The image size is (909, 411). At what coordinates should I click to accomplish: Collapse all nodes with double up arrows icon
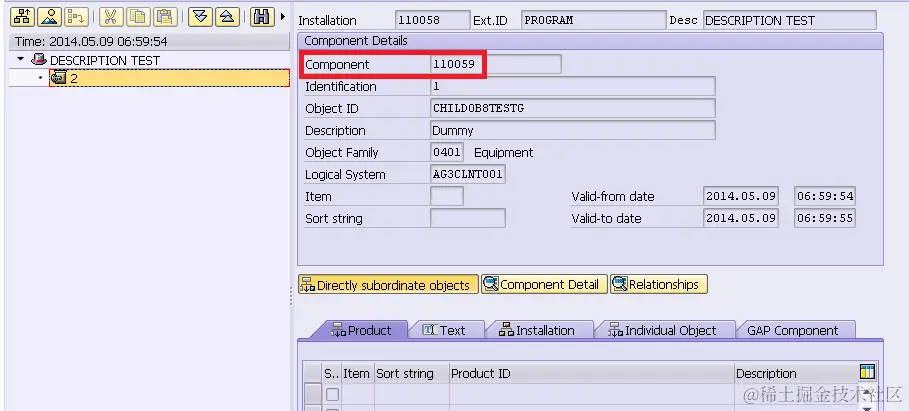[227, 17]
